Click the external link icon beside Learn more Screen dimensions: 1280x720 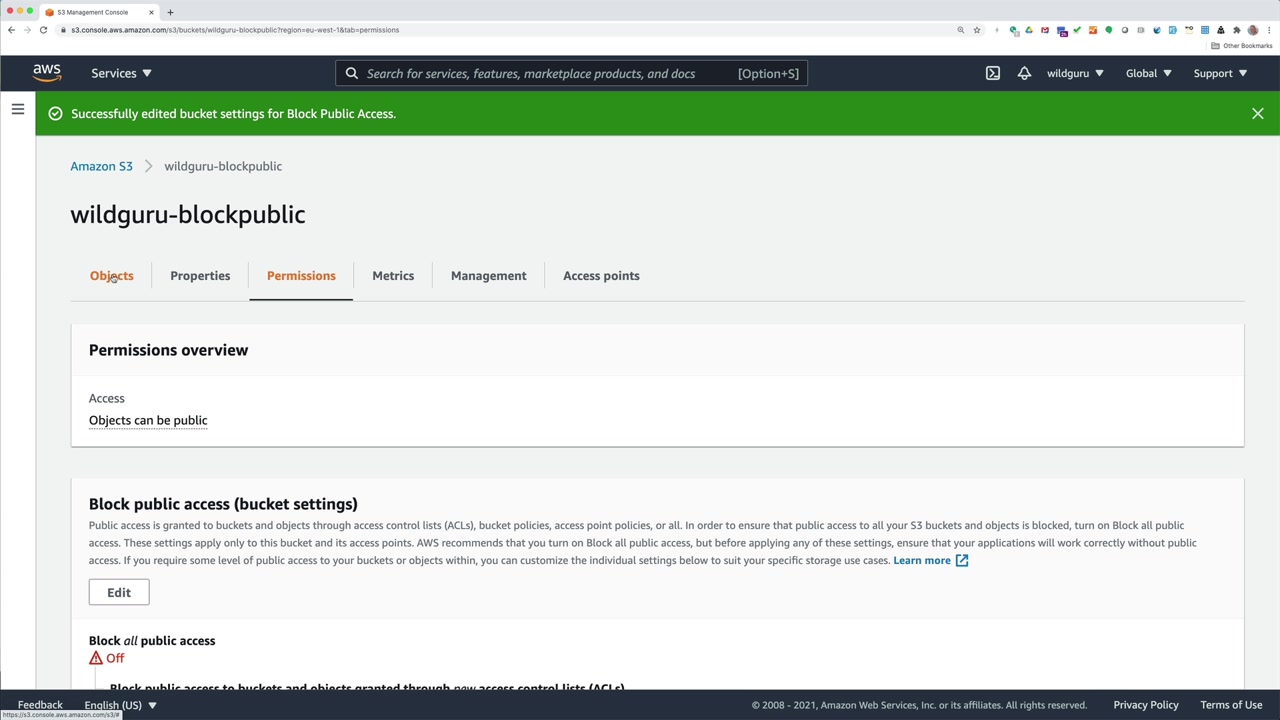962,561
